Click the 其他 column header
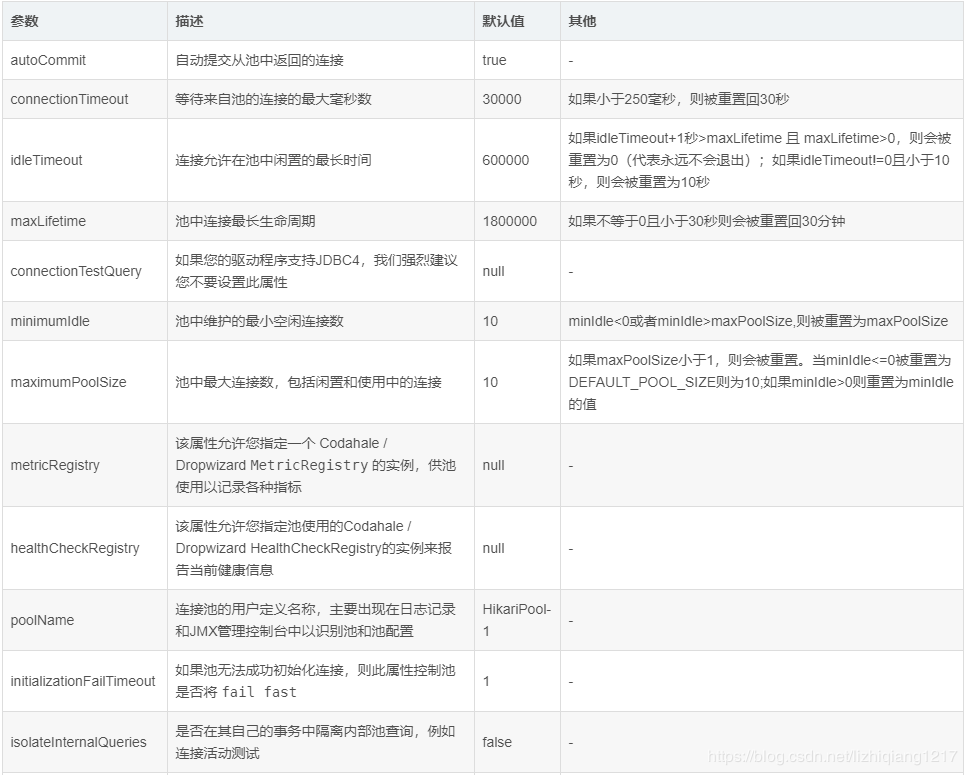 [582, 21]
